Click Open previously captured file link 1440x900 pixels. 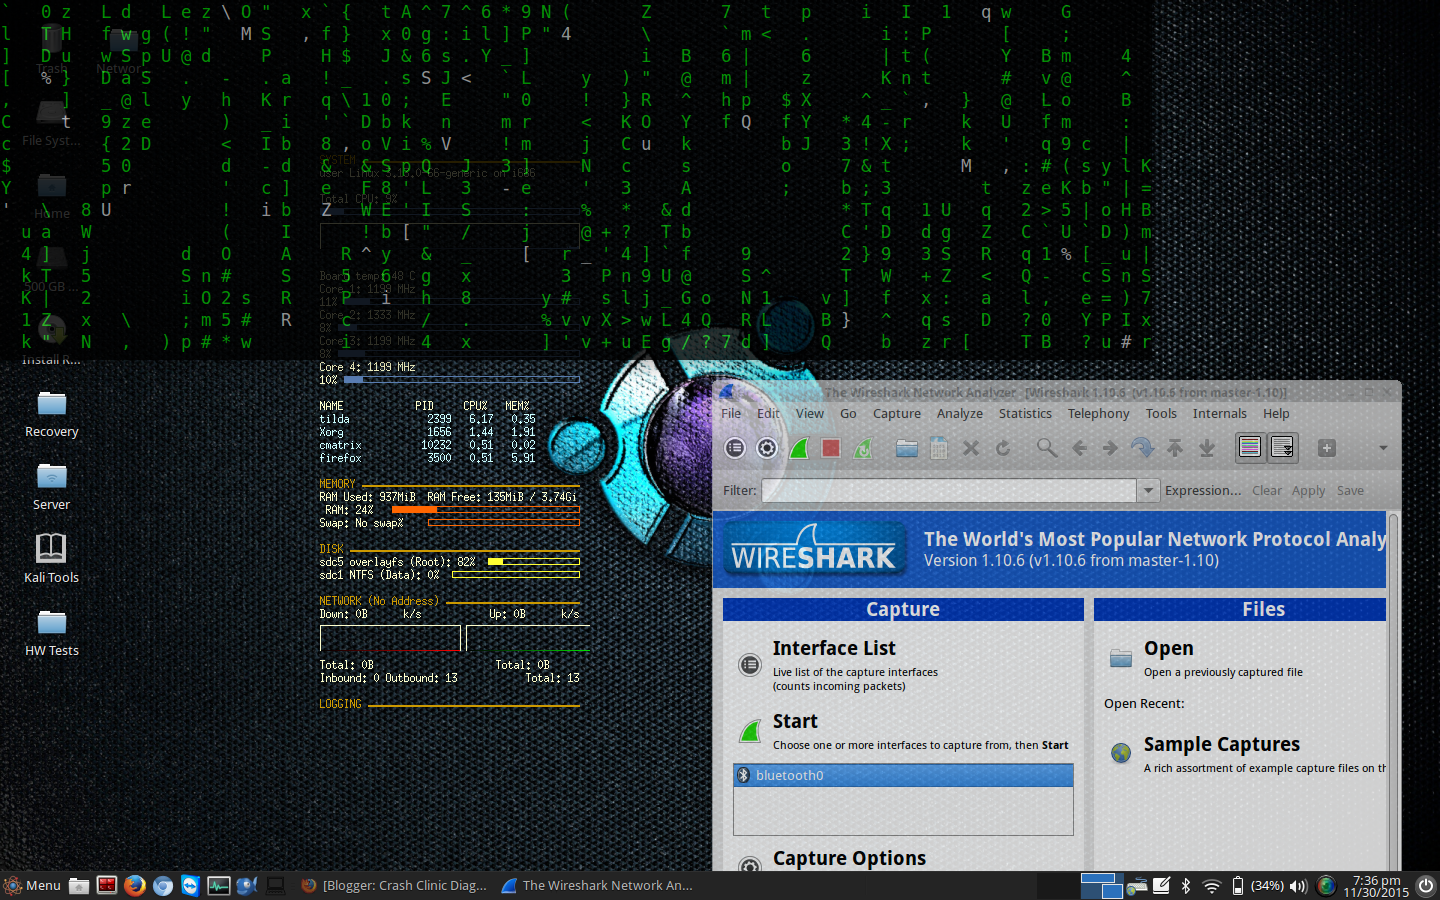[1168, 648]
